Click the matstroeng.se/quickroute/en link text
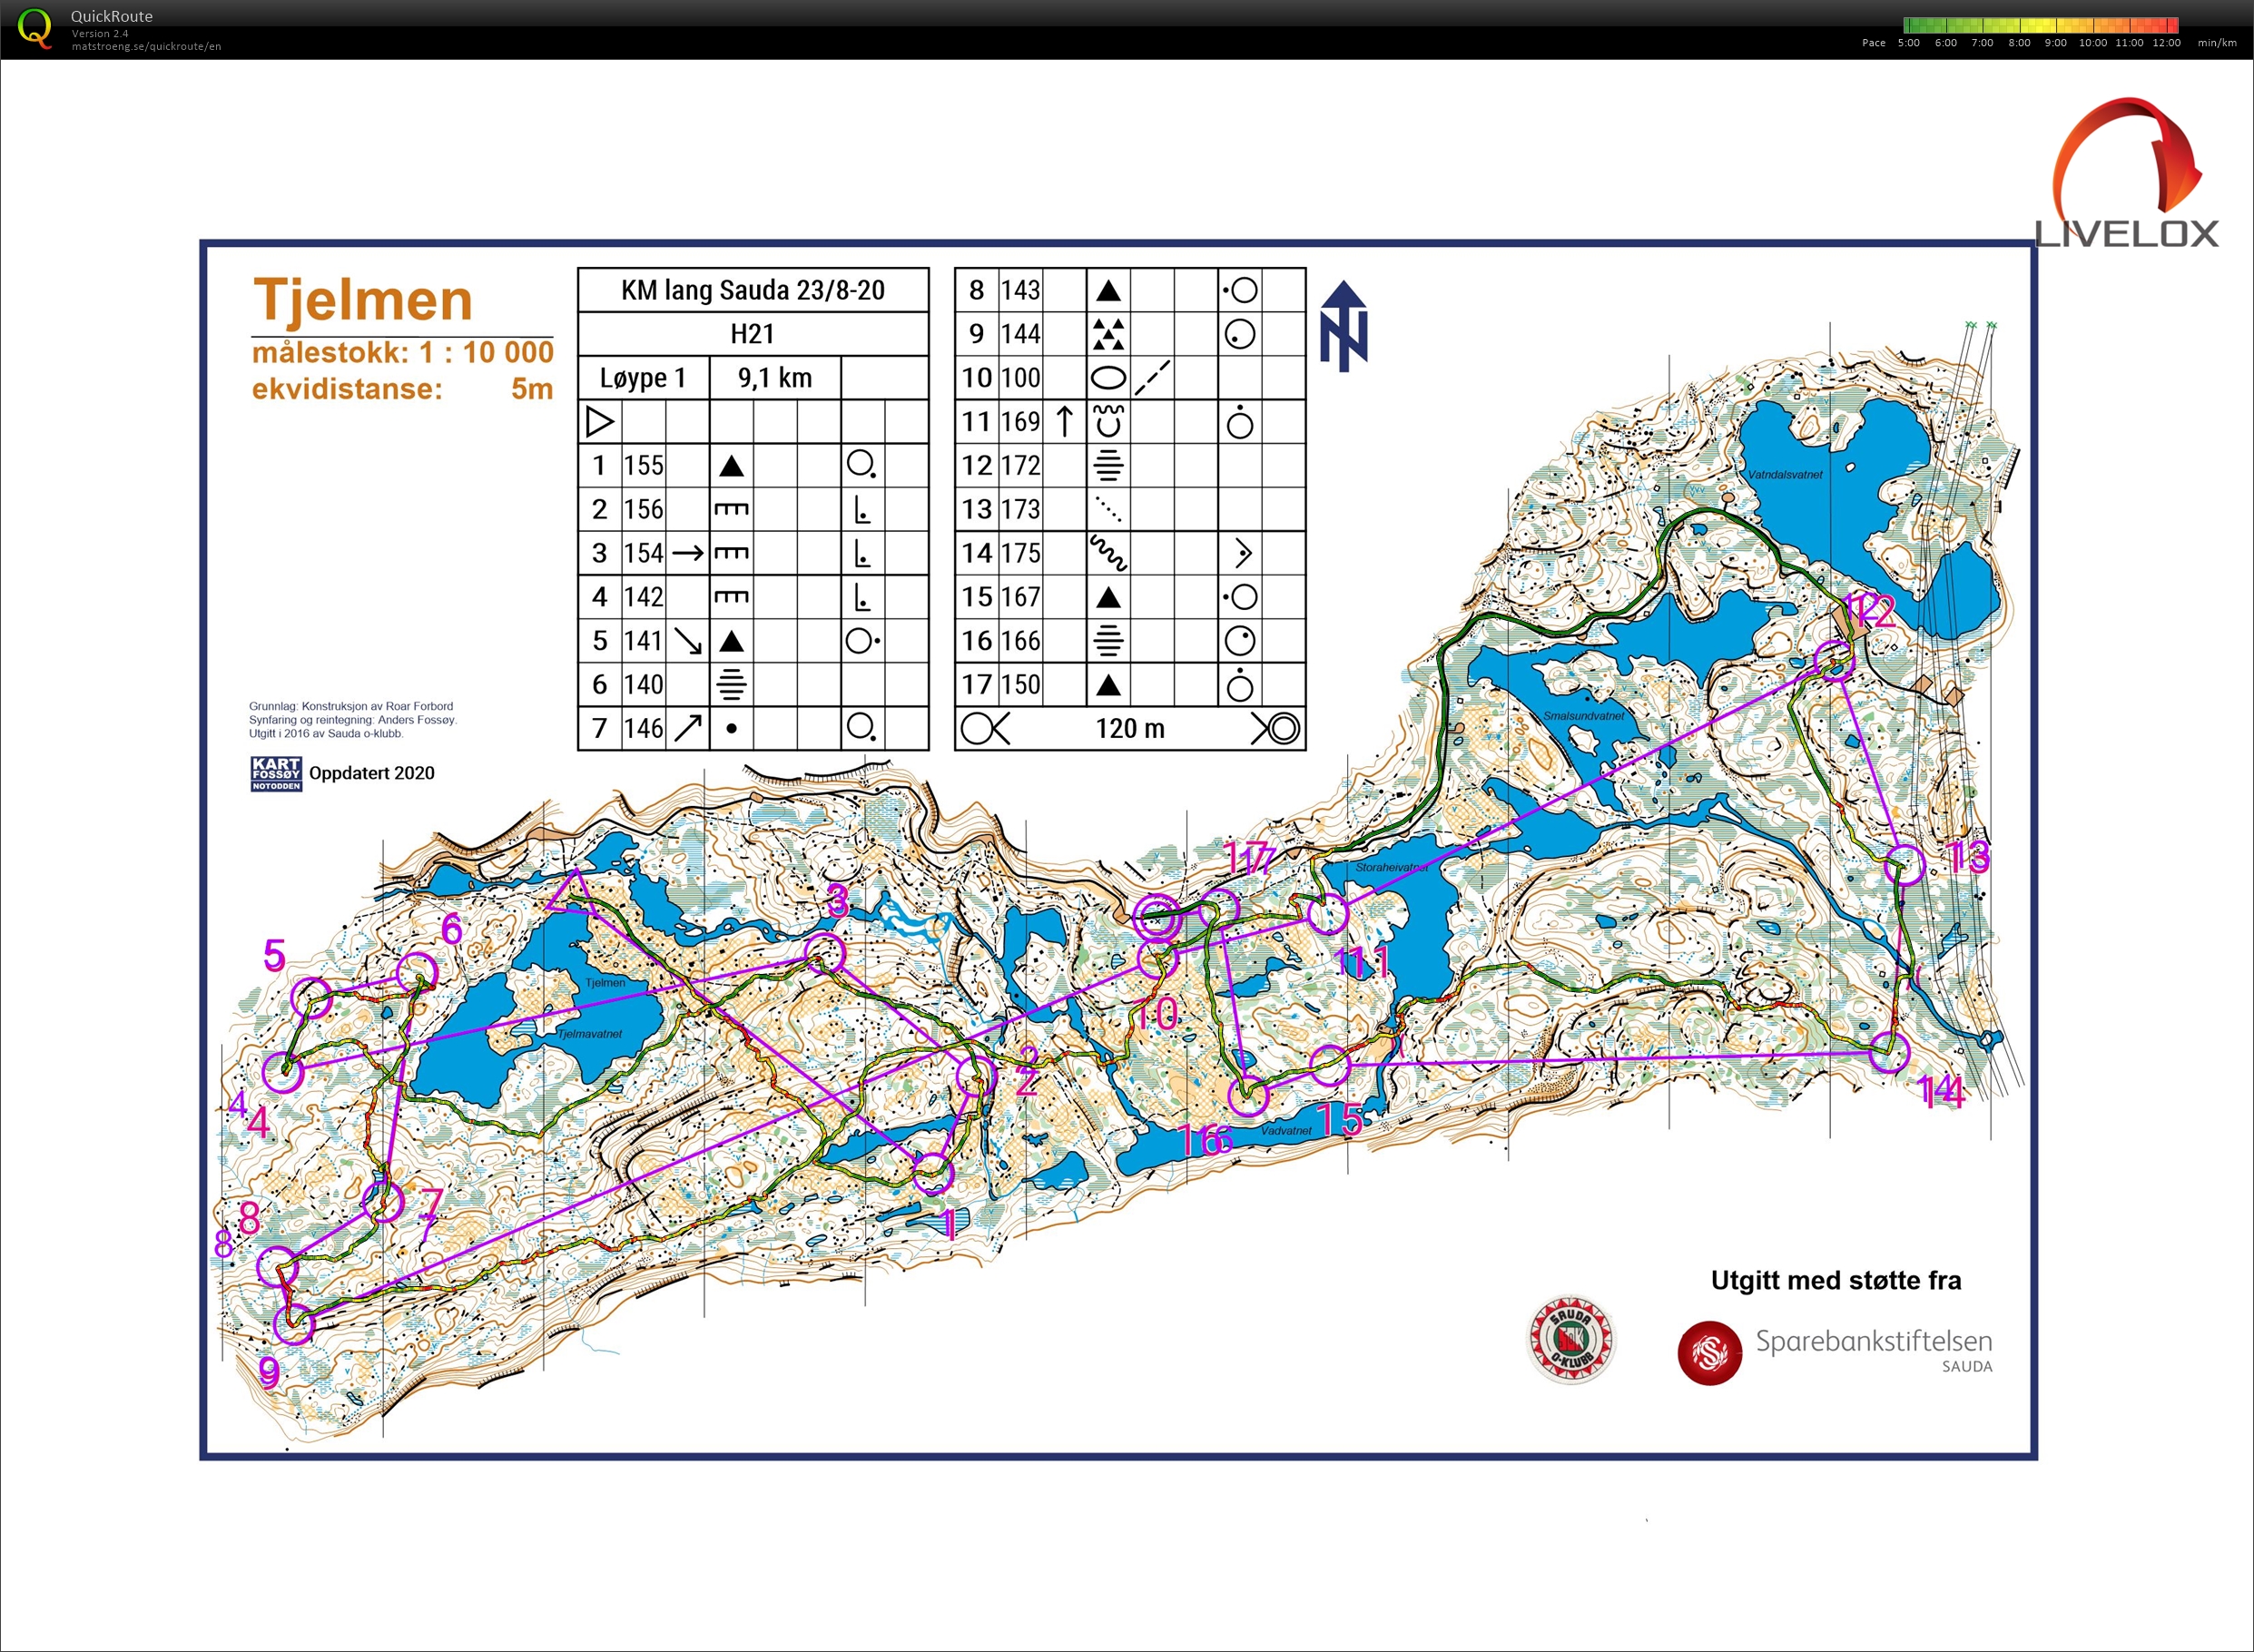This screenshot has height=1652, width=2254. pyautogui.click(x=146, y=46)
